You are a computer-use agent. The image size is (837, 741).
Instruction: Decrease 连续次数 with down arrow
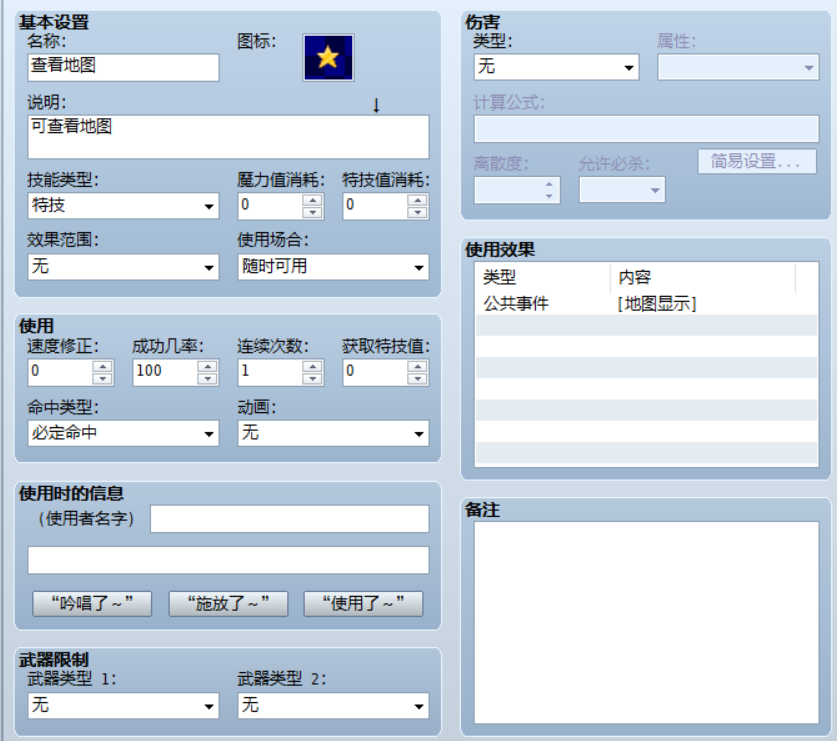[x=312, y=379]
